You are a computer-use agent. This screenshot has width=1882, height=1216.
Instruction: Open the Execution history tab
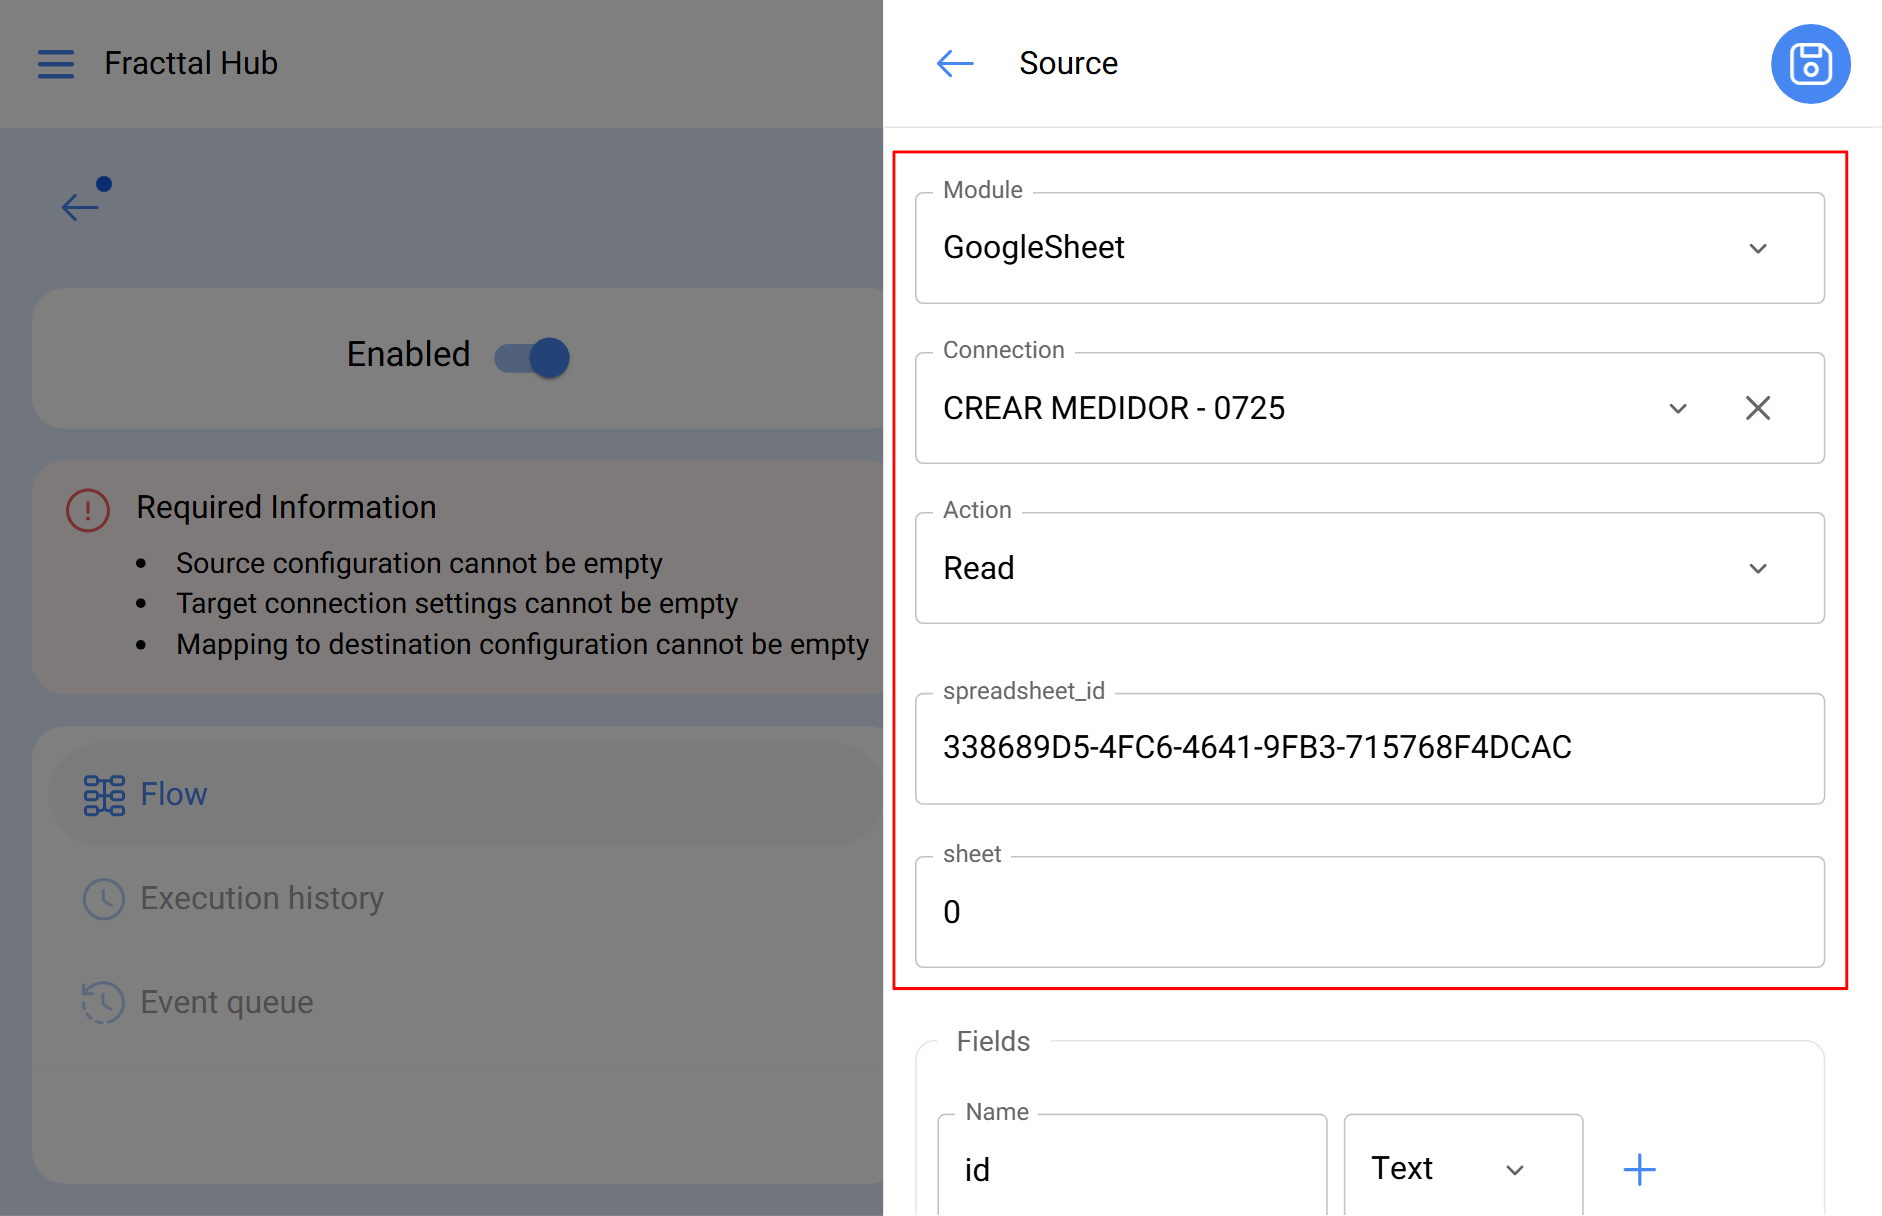[x=262, y=899]
